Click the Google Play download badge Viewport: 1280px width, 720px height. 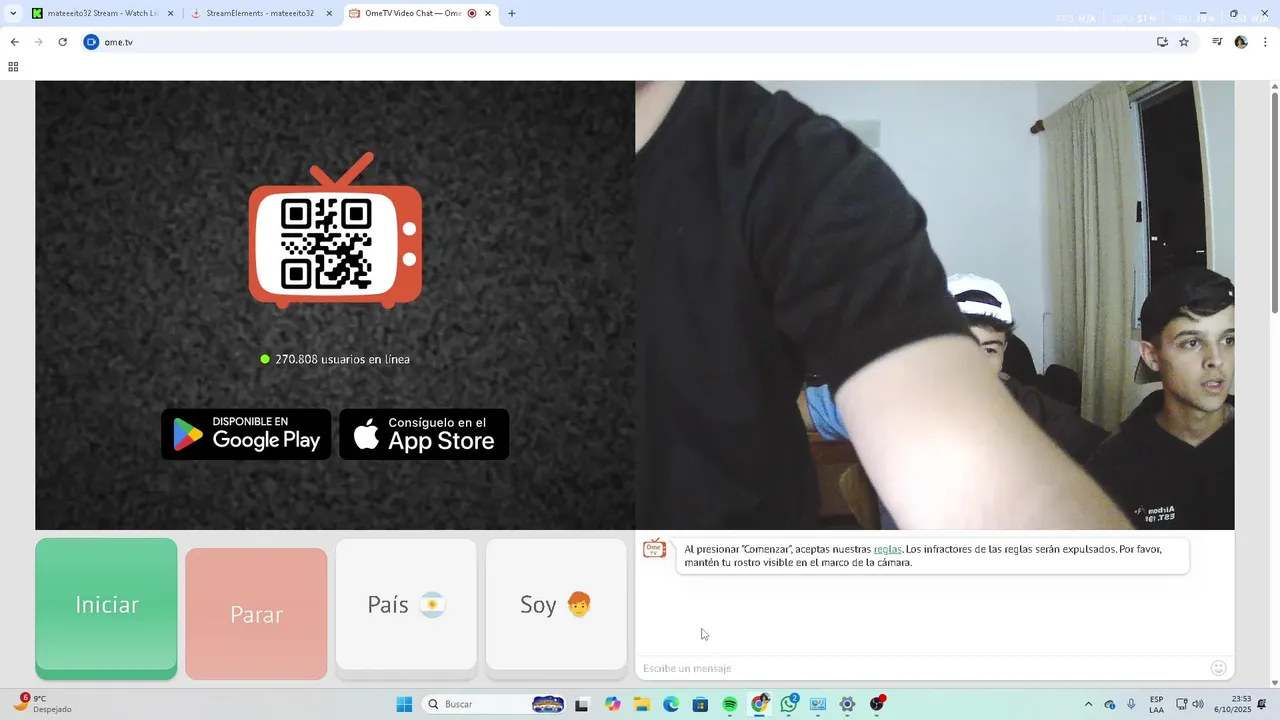click(246, 434)
